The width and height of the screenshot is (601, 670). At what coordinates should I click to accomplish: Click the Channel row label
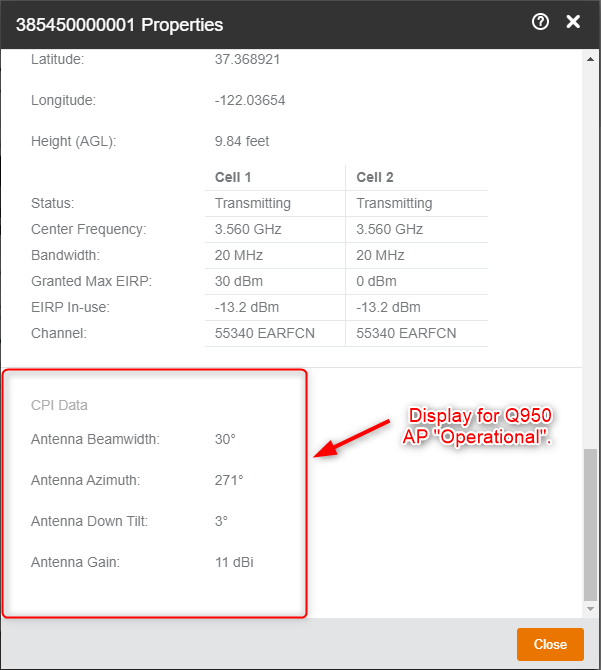59,333
